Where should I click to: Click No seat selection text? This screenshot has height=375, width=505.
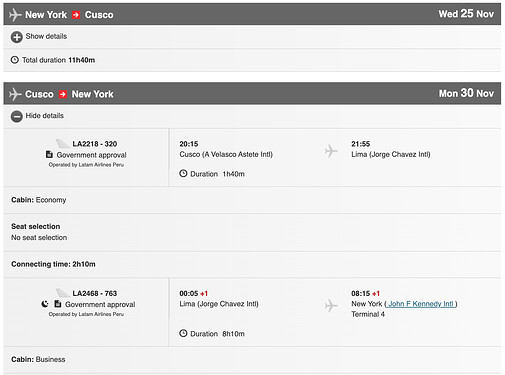click(x=39, y=237)
